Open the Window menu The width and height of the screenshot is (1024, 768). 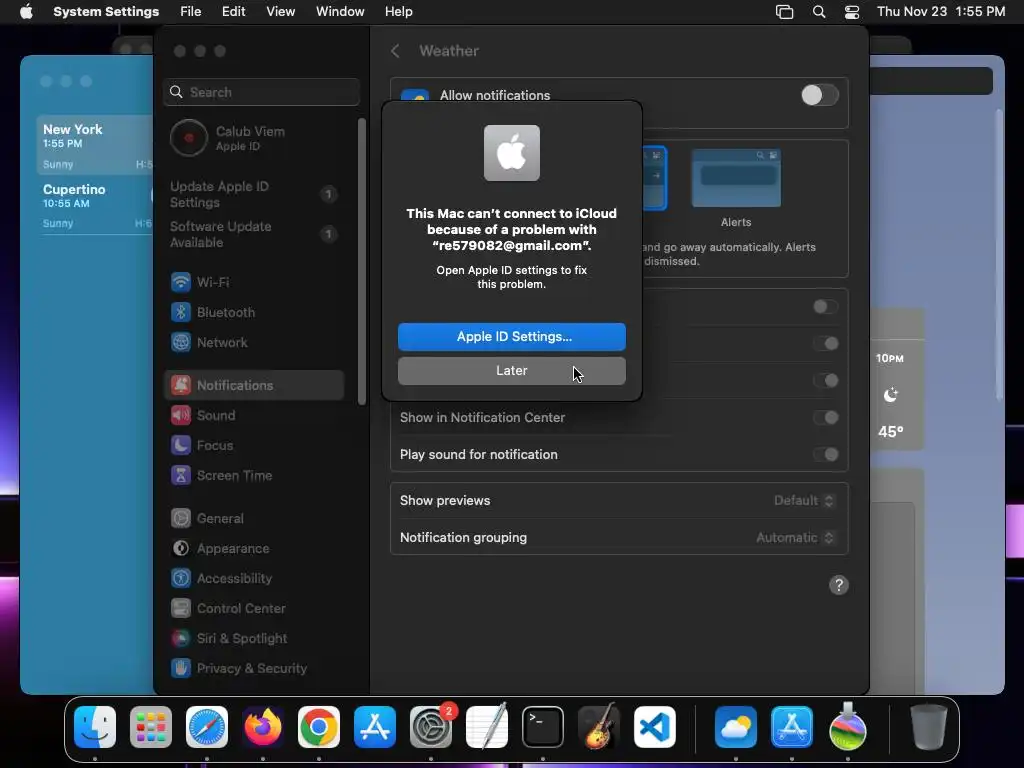[x=340, y=12]
